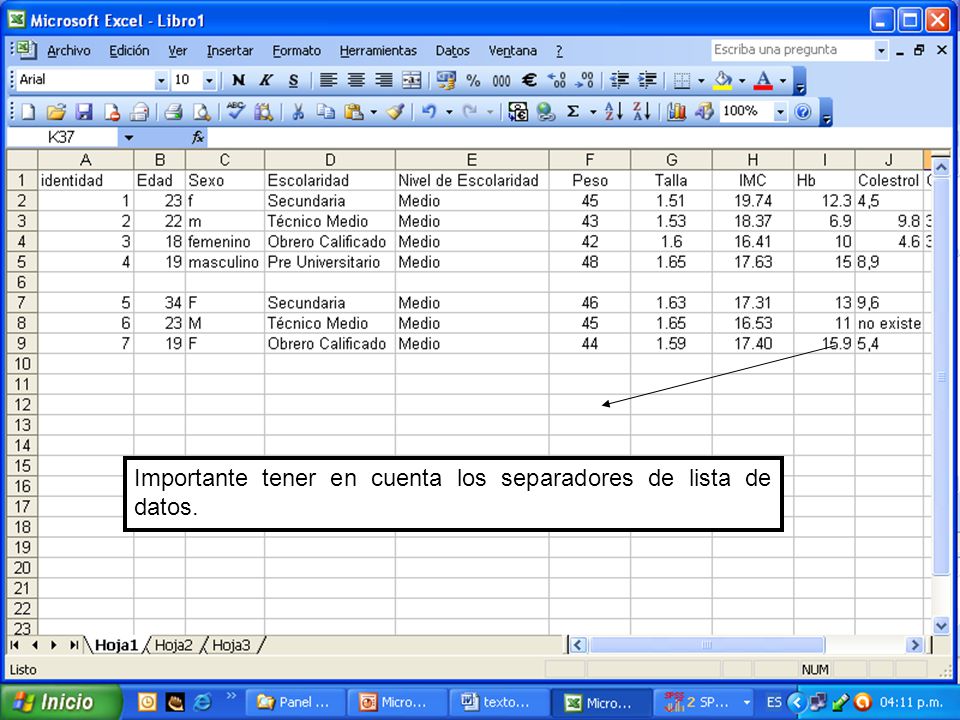This screenshot has width=960, height=720.
Task: Increase decimal places
Action: click(x=557, y=80)
